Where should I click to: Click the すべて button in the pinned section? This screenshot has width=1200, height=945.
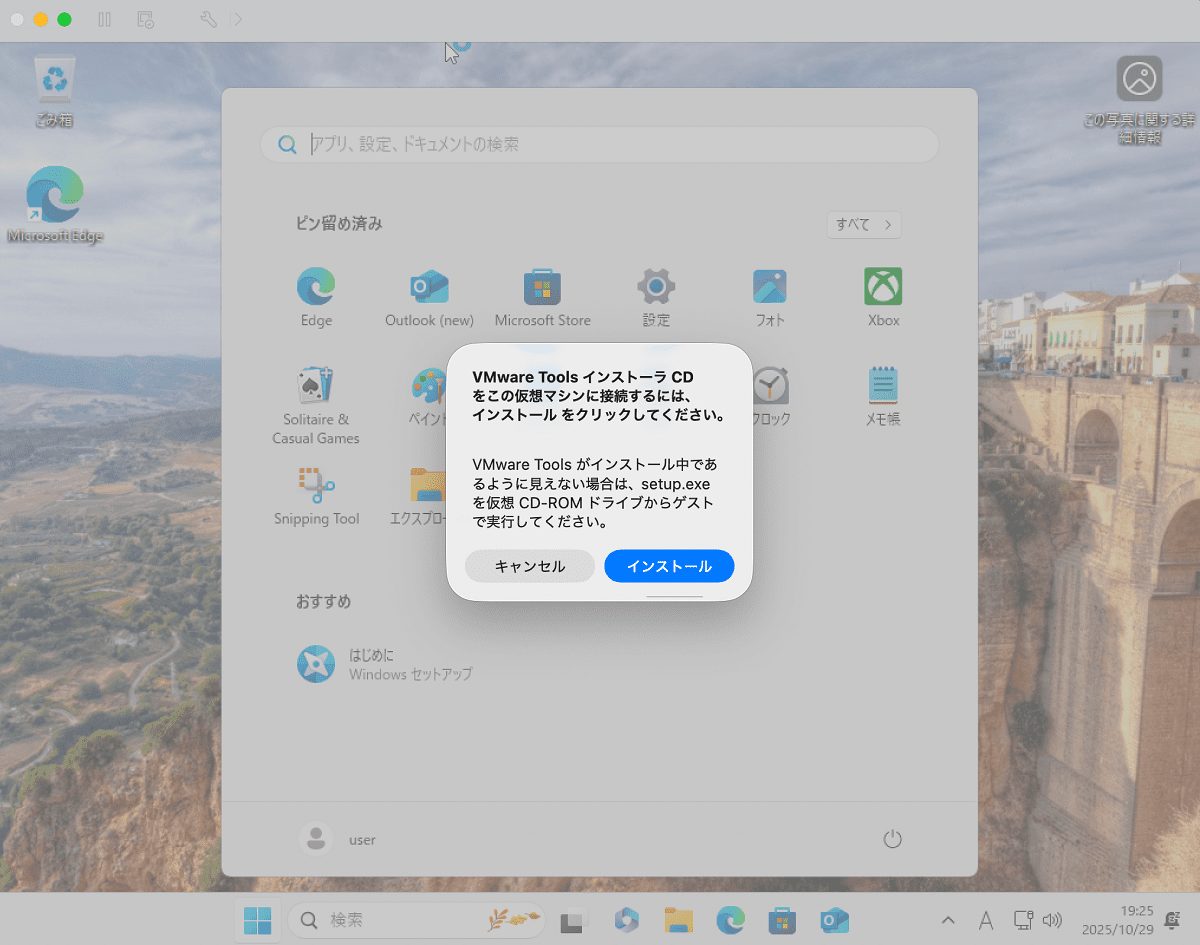tap(864, 225)
